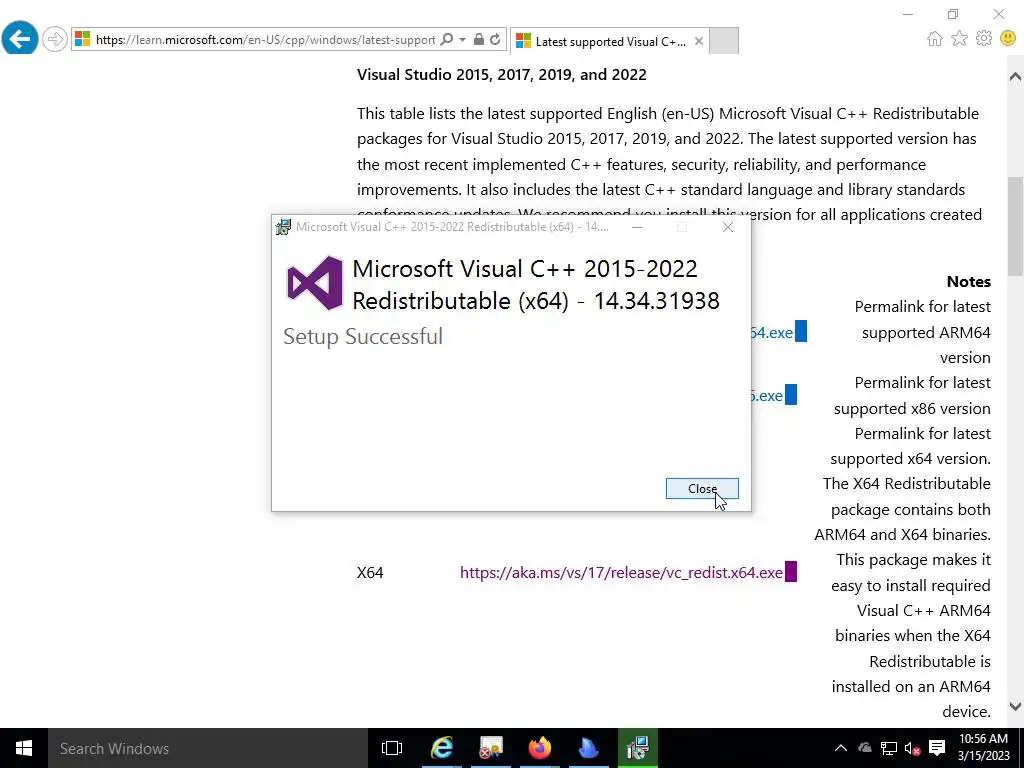Image resolution: width=1024 pixels, height=768 pixels.
Task: Open a new browser tab
Action: (x=724, y=40)
